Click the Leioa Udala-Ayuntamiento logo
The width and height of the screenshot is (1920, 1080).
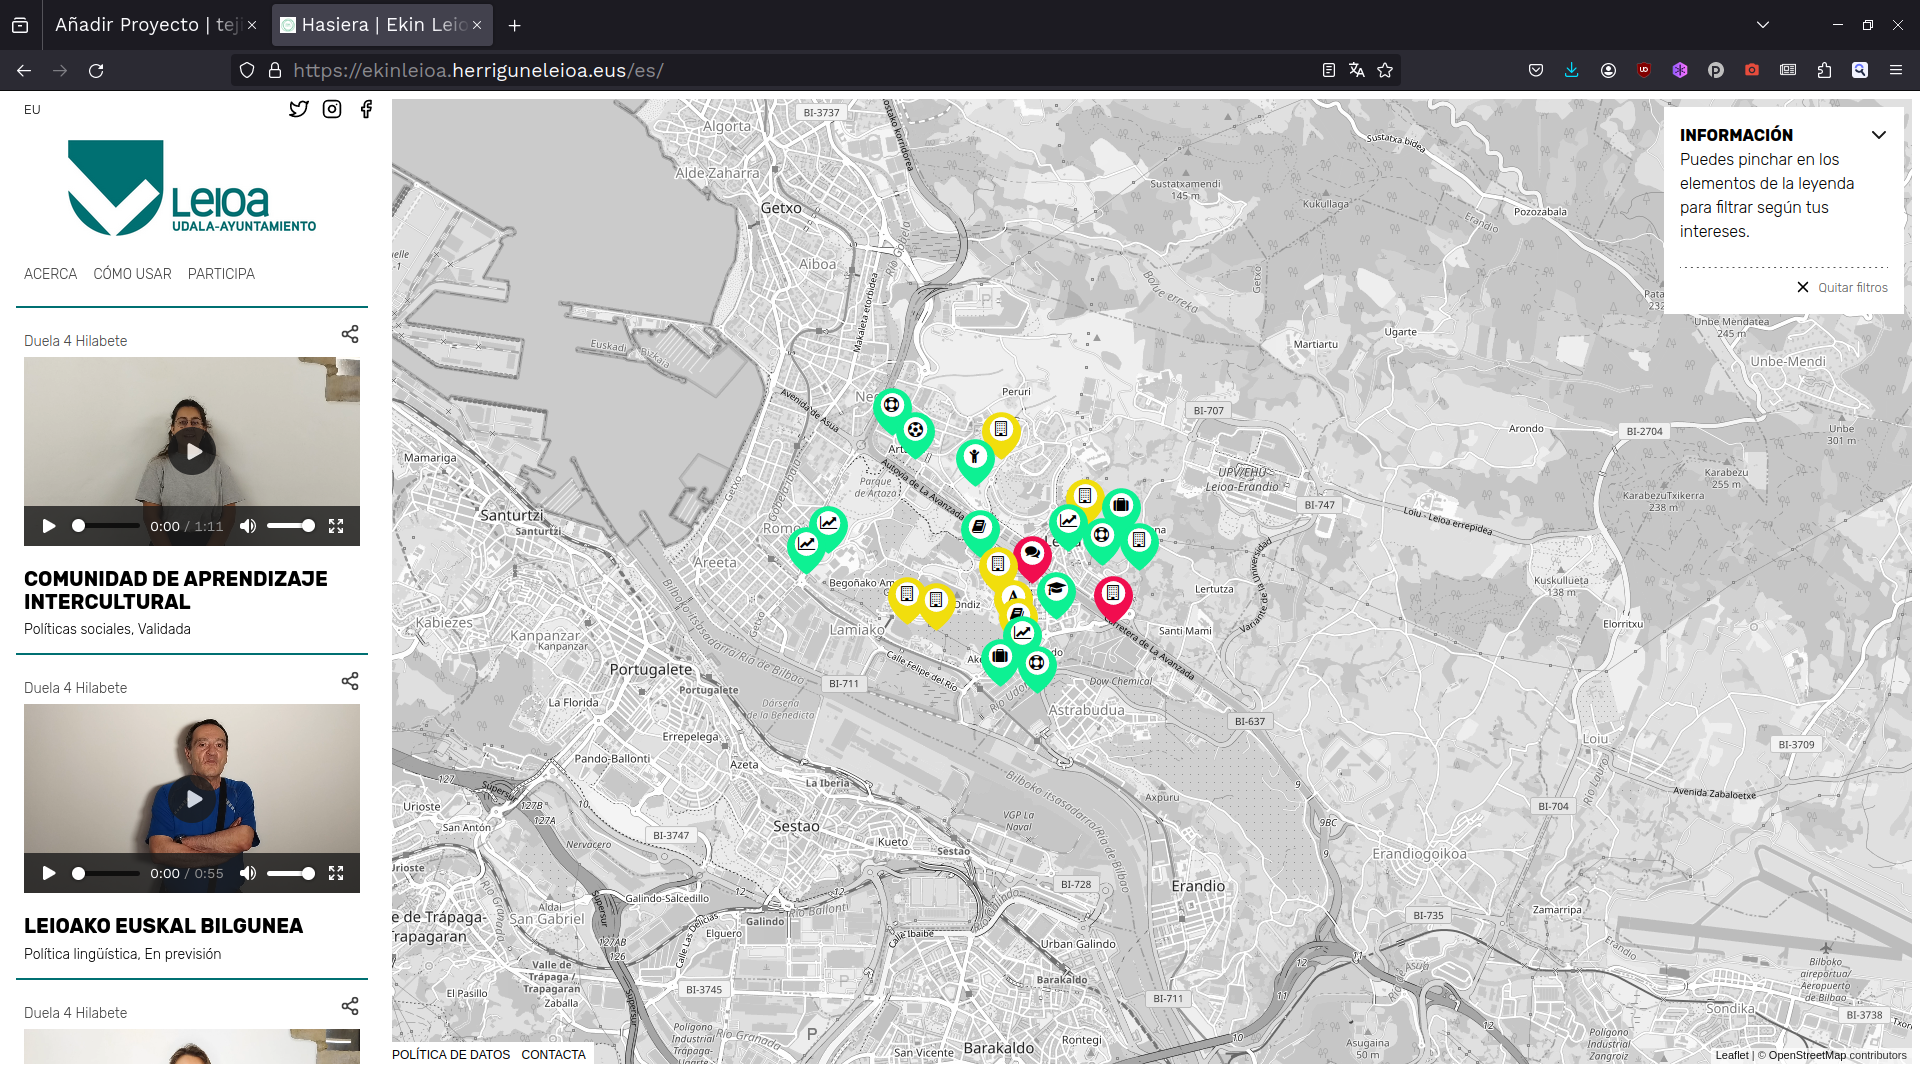[191, 188]
